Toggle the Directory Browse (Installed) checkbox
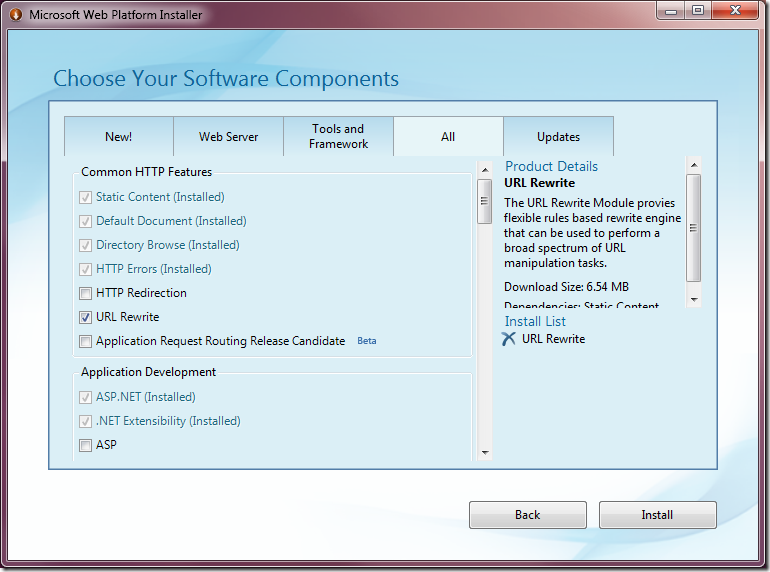Image resolution: width=770 pixels, height=572 pixels. 85,245
